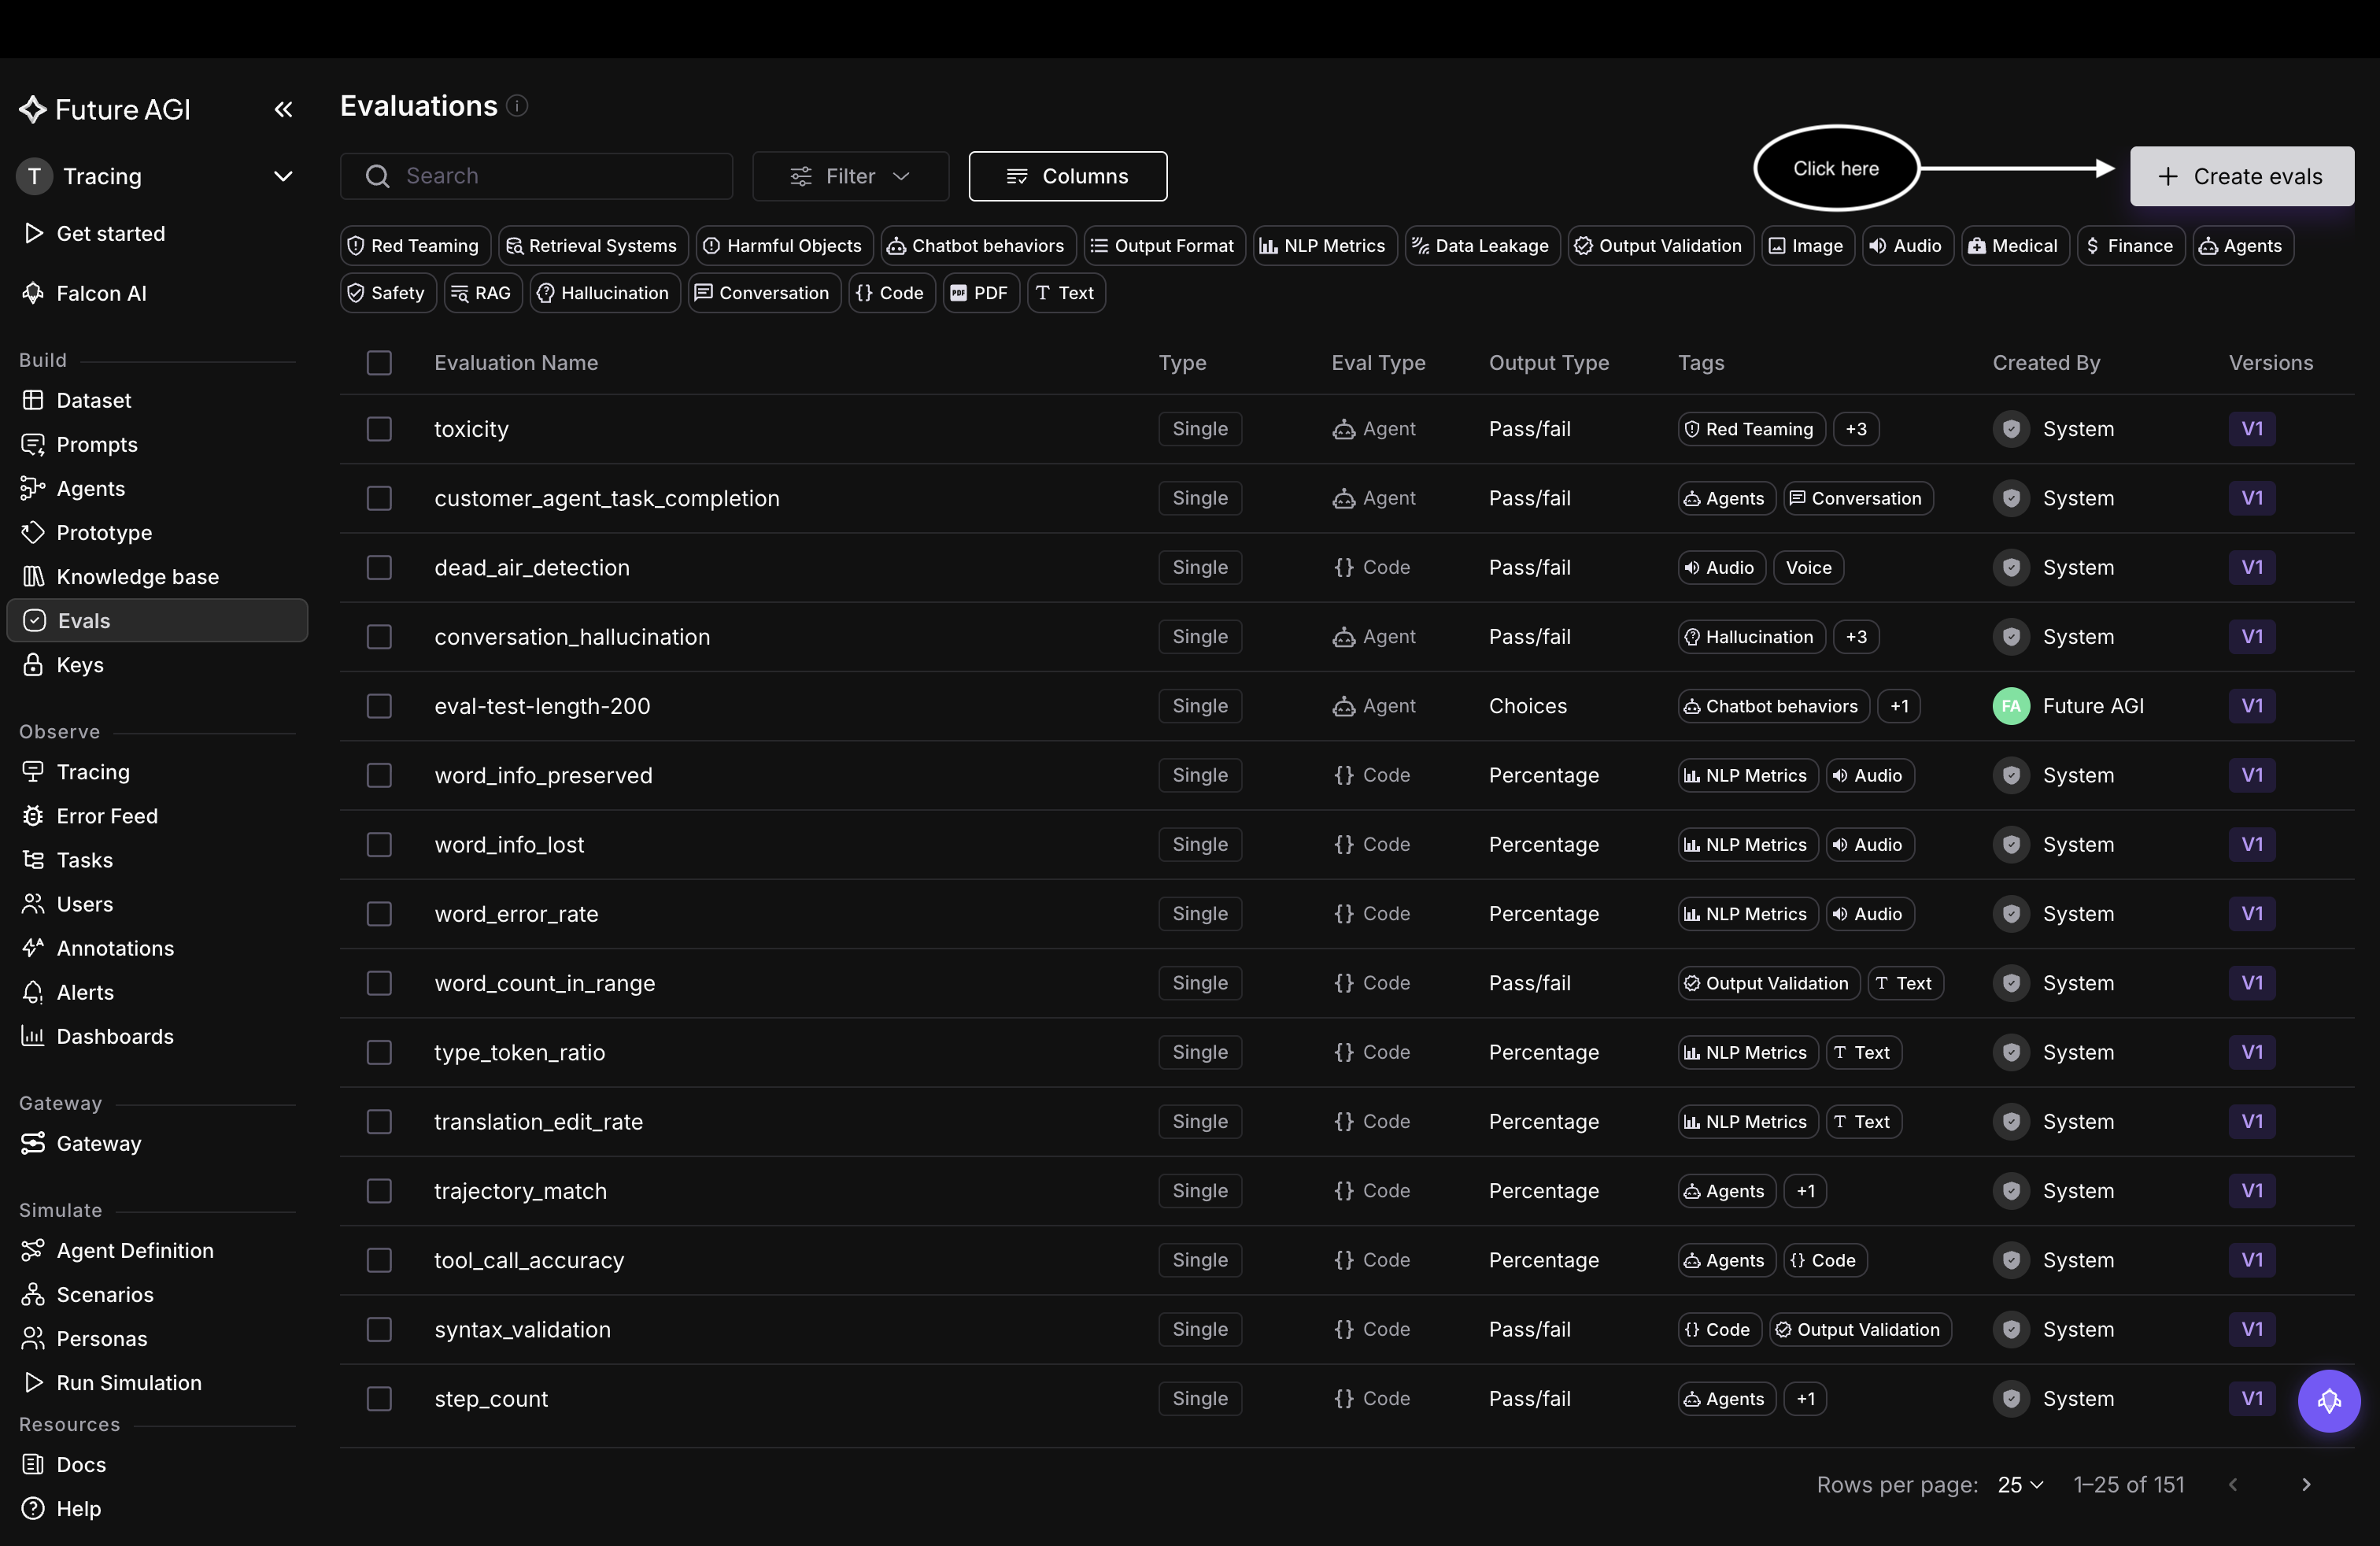Check the word_error_rate row checkbox
2380x1546 pixels.
click(379, 914)
